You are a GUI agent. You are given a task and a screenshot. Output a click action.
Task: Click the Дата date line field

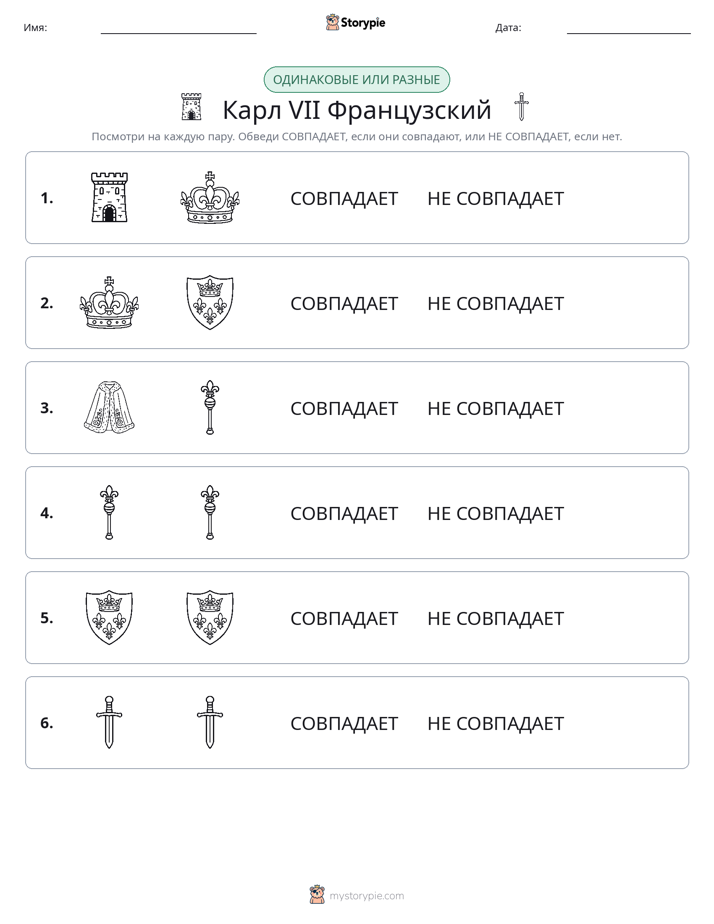(x=629, y=28)
